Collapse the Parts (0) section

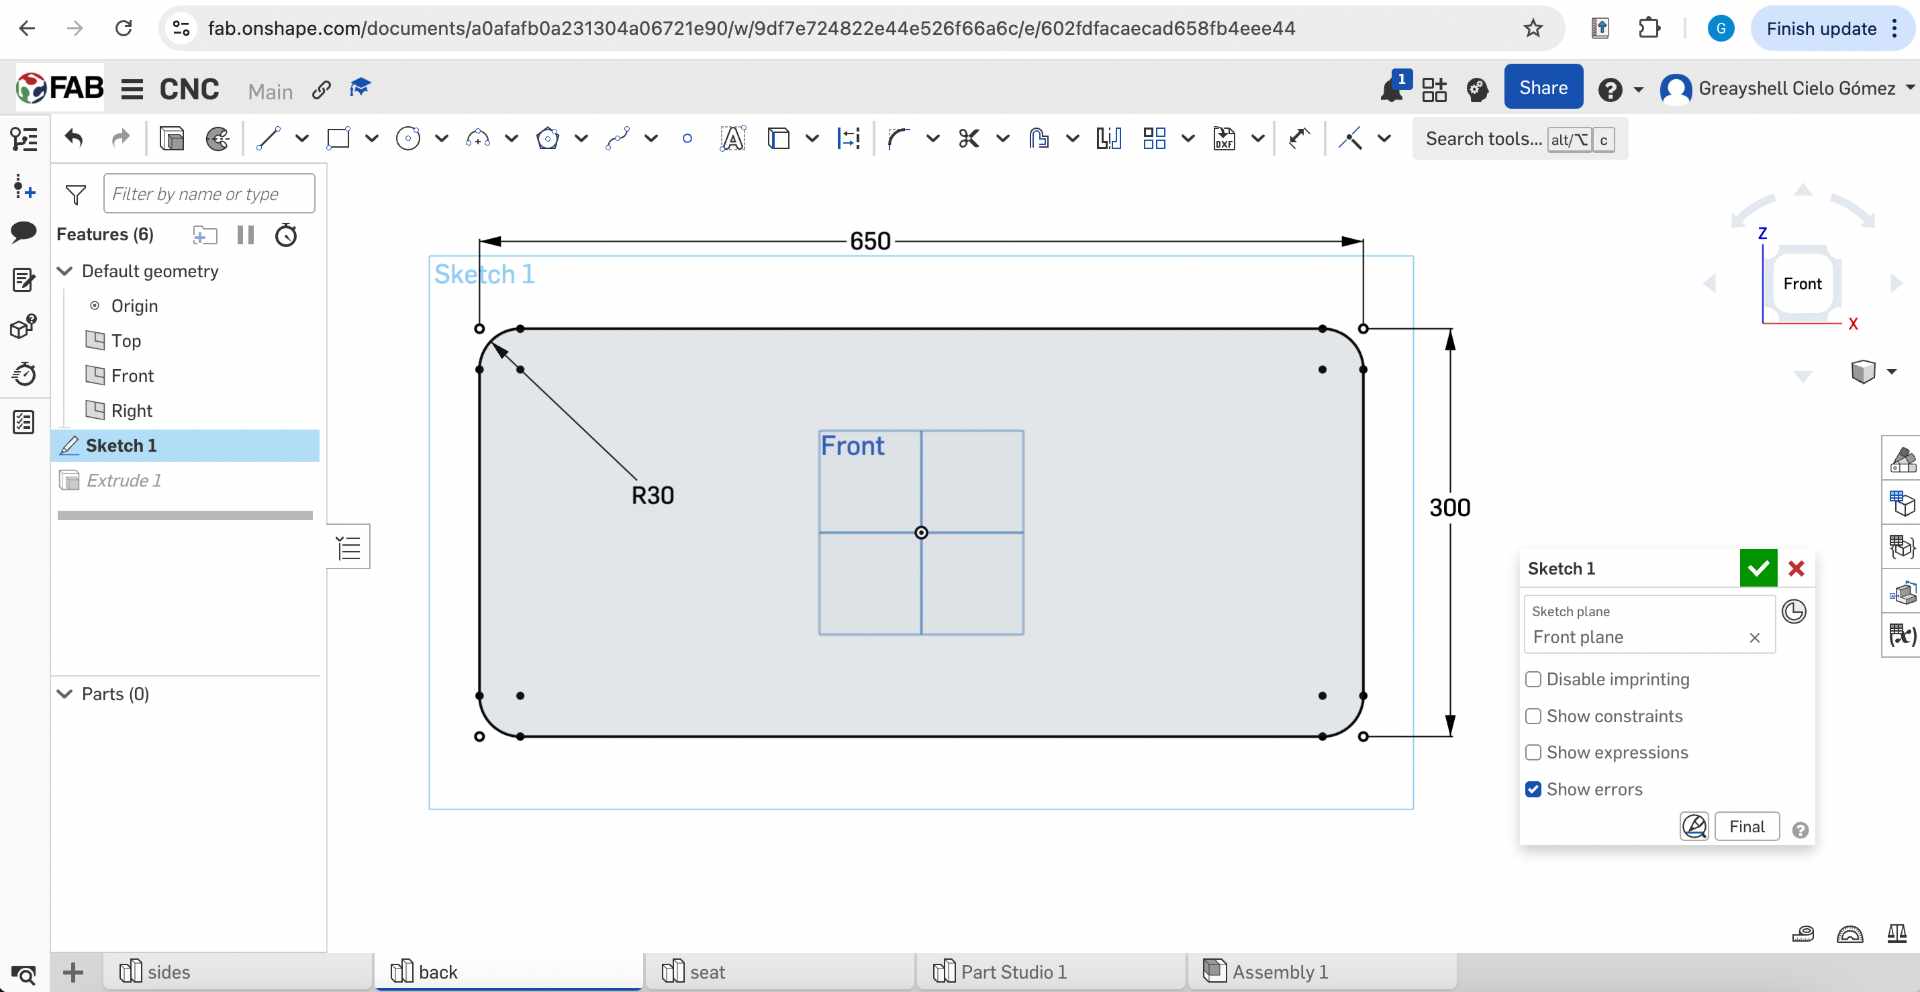[x=65, y=694]
